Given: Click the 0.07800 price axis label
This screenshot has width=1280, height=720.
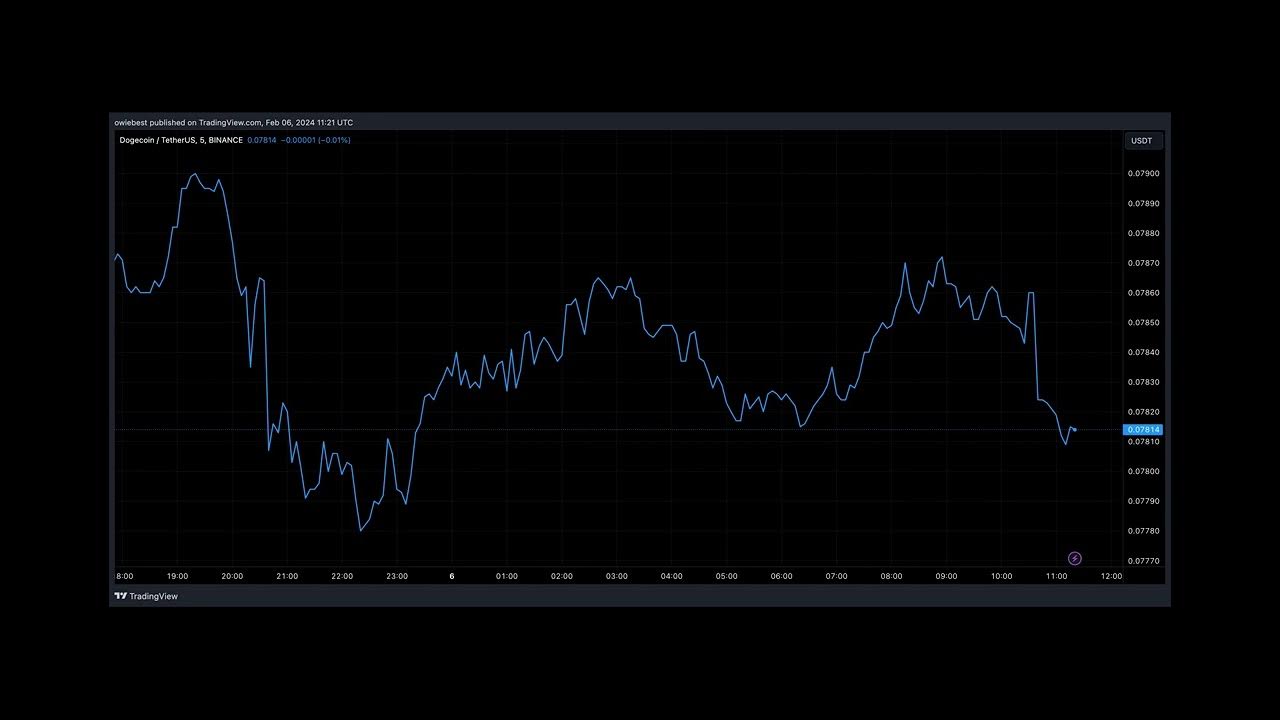Looking at the screenshot, I should 1144,472.
